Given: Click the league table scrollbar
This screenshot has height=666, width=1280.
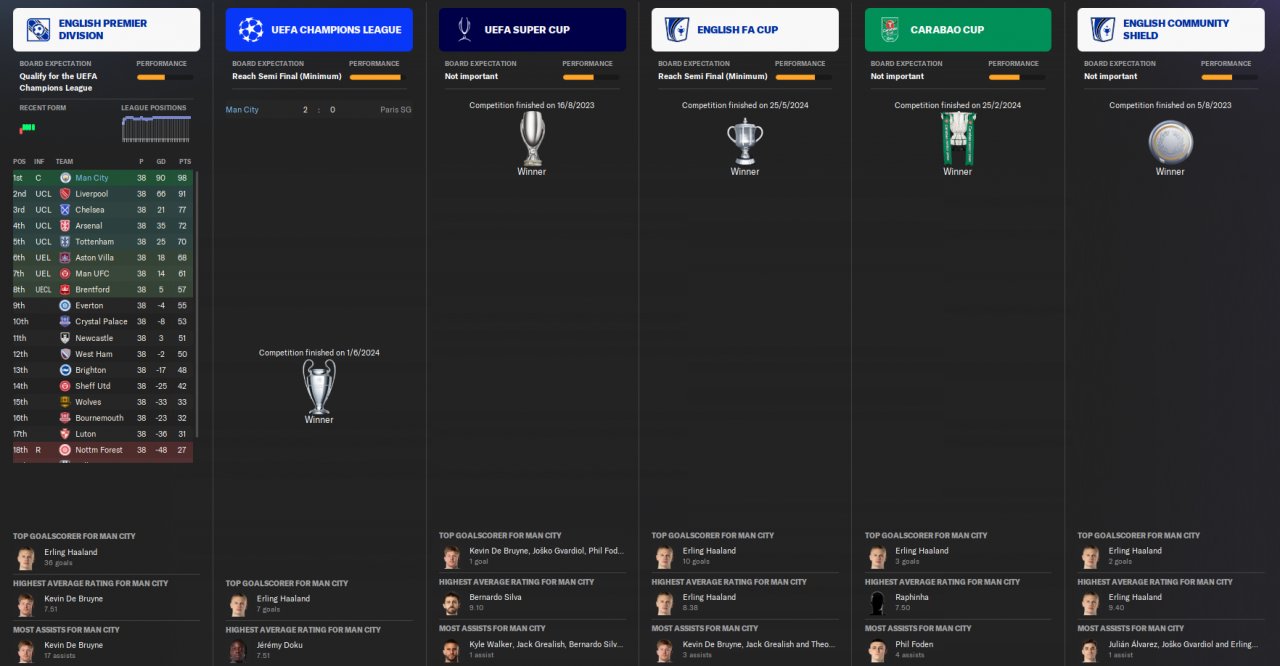Looking at the screenshot, I should [197, 304].
